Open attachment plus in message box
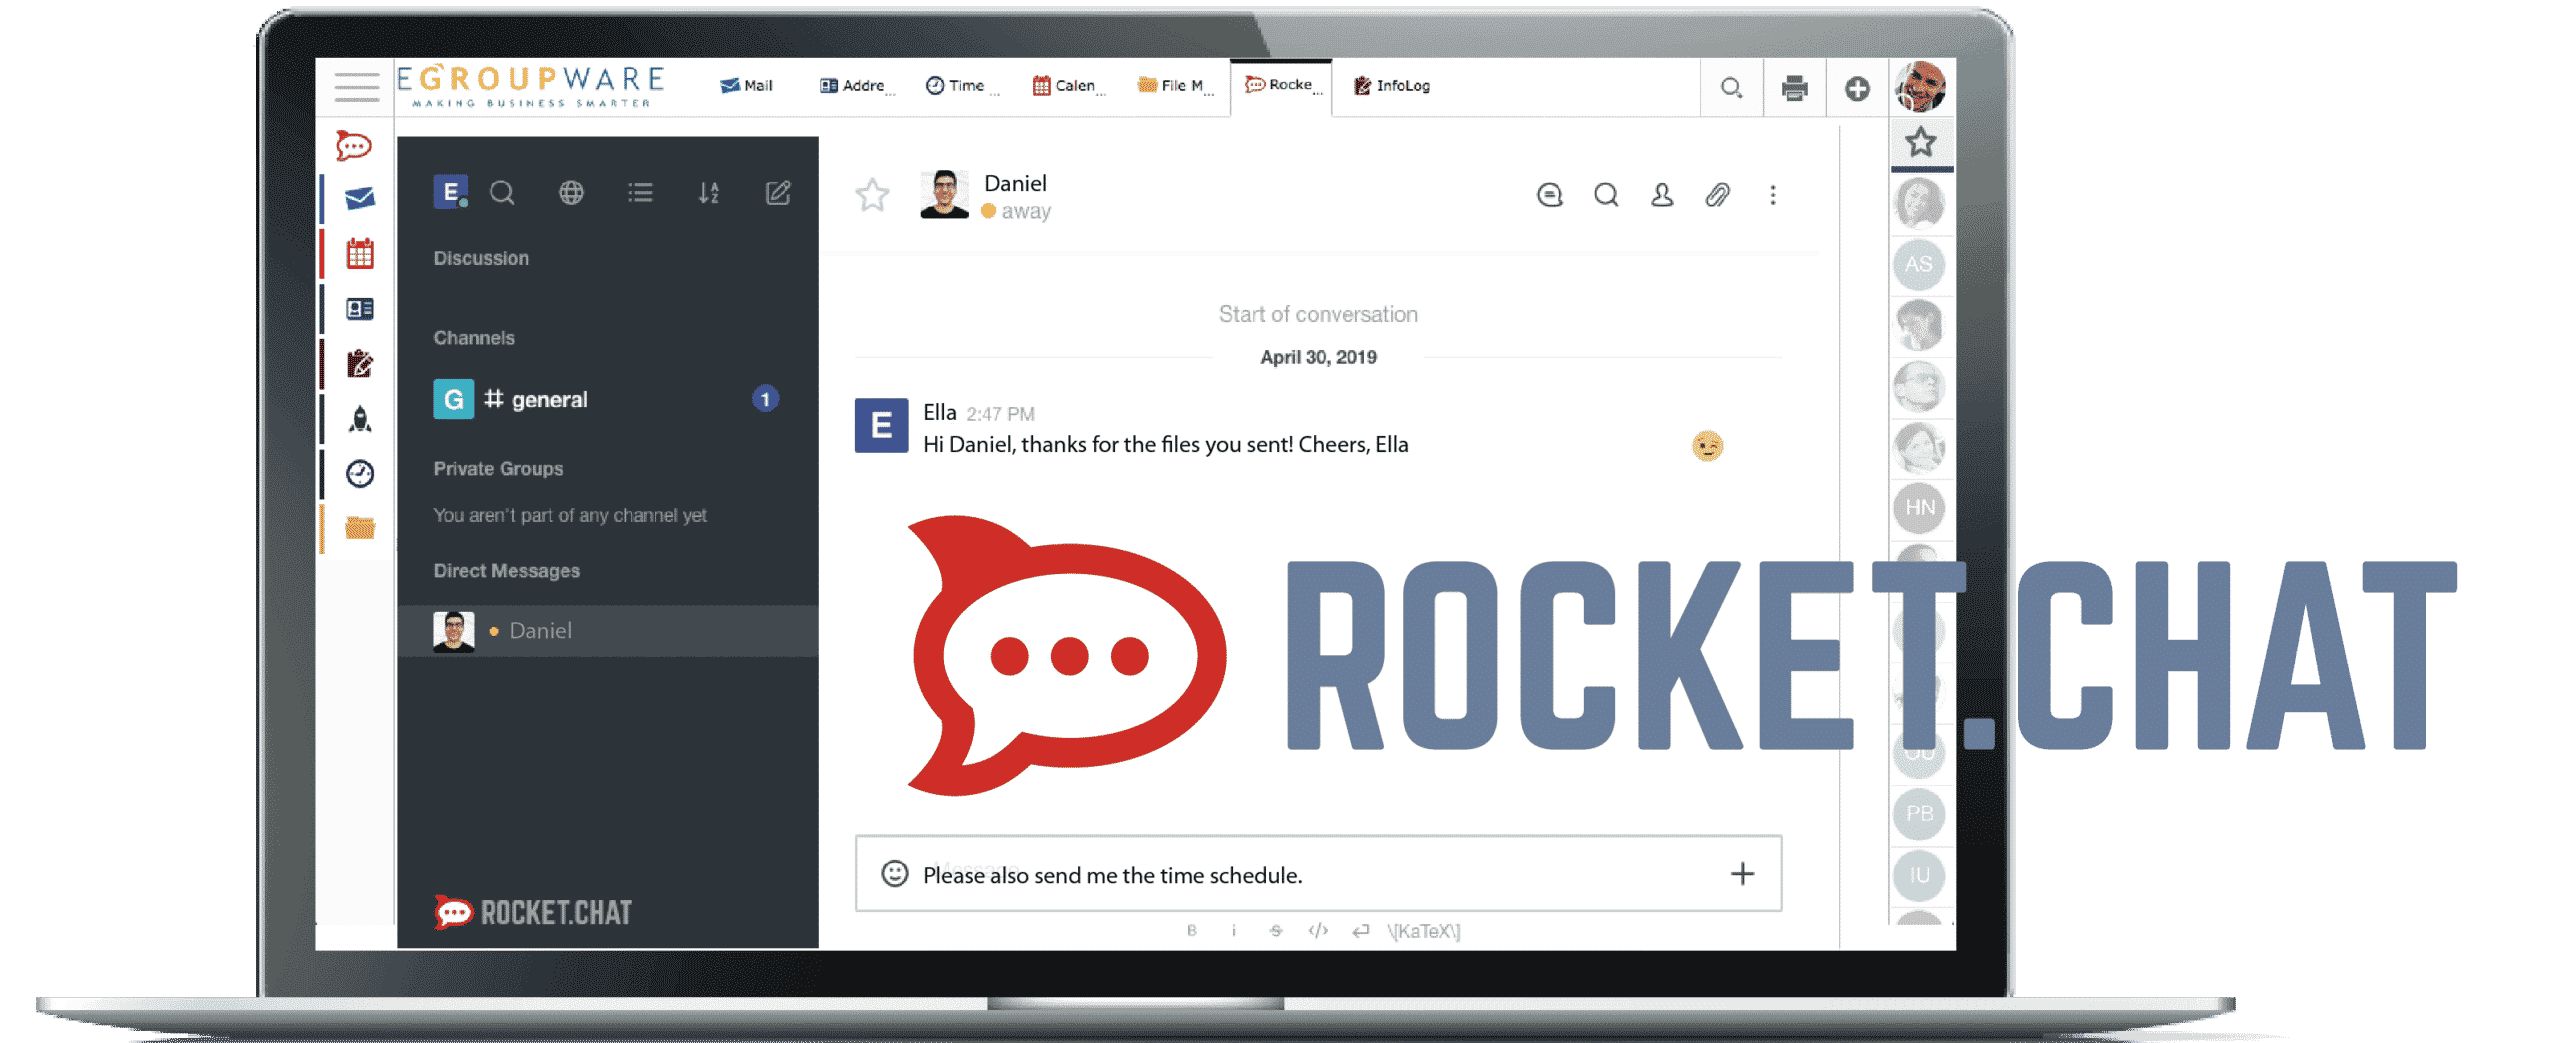Viewport: 2560px width, 1043px height. pos(1742,874)
